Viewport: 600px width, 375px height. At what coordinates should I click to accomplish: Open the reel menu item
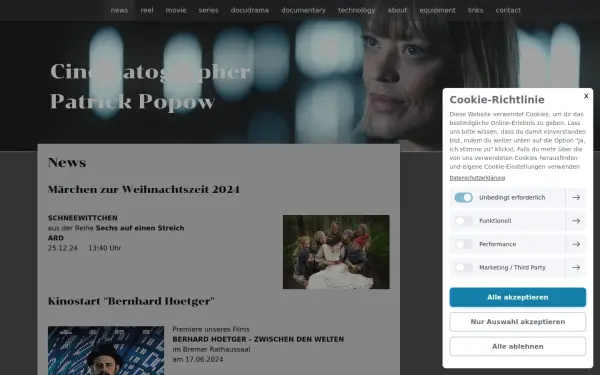147,10
